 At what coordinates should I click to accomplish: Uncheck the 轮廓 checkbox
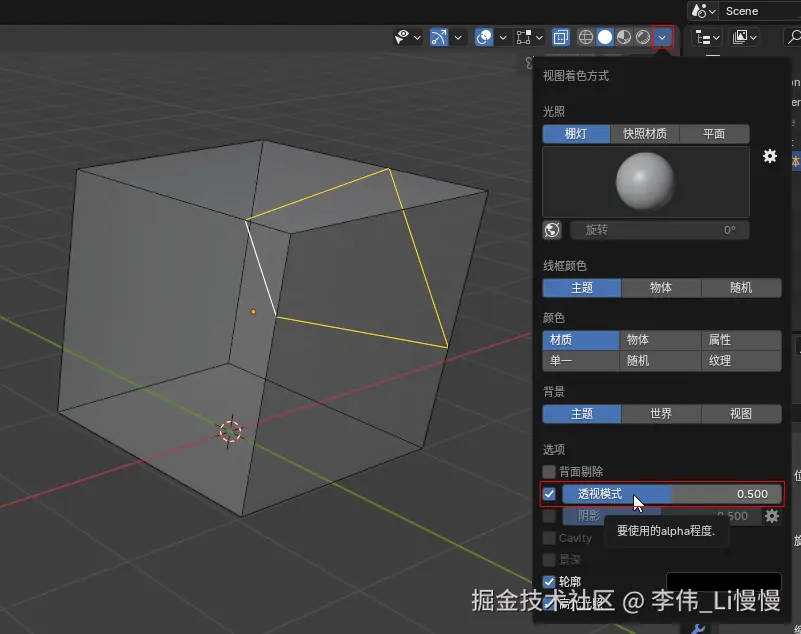549,581
